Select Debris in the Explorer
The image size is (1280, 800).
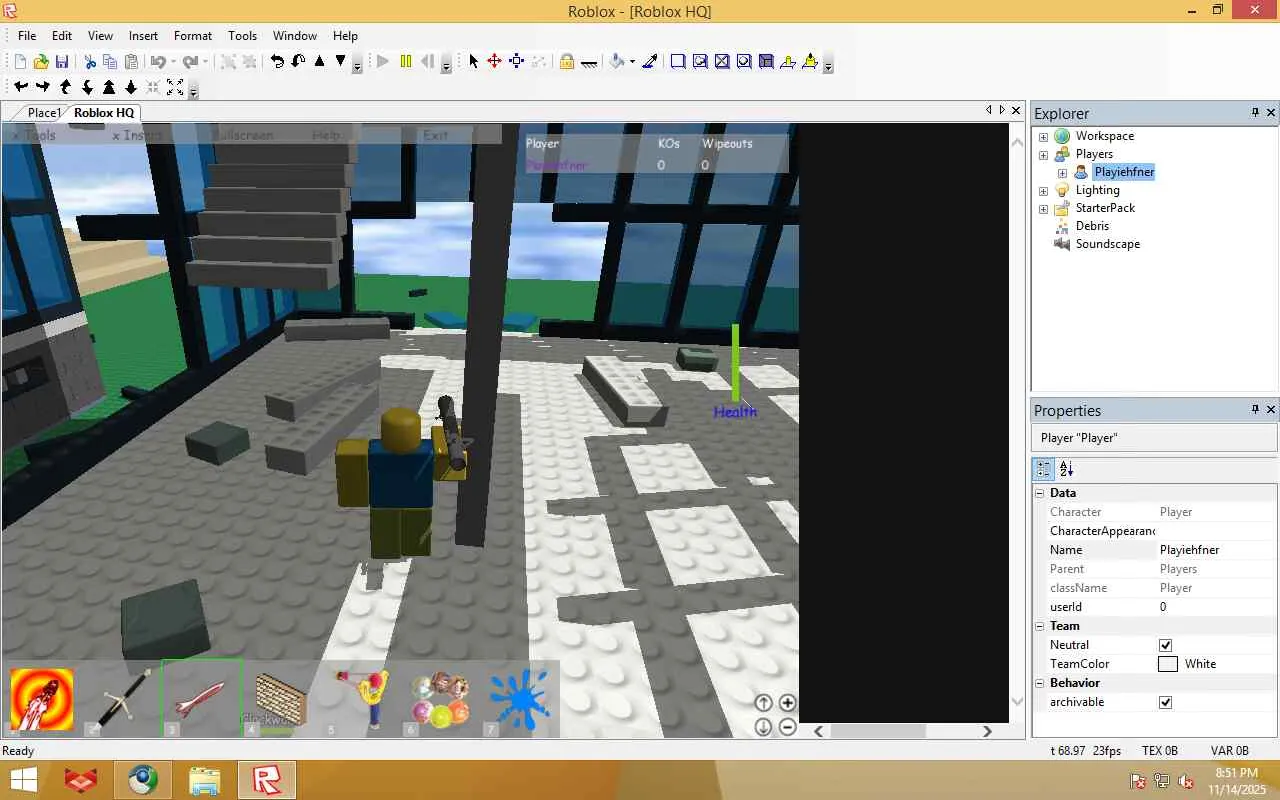(1092, 226)
